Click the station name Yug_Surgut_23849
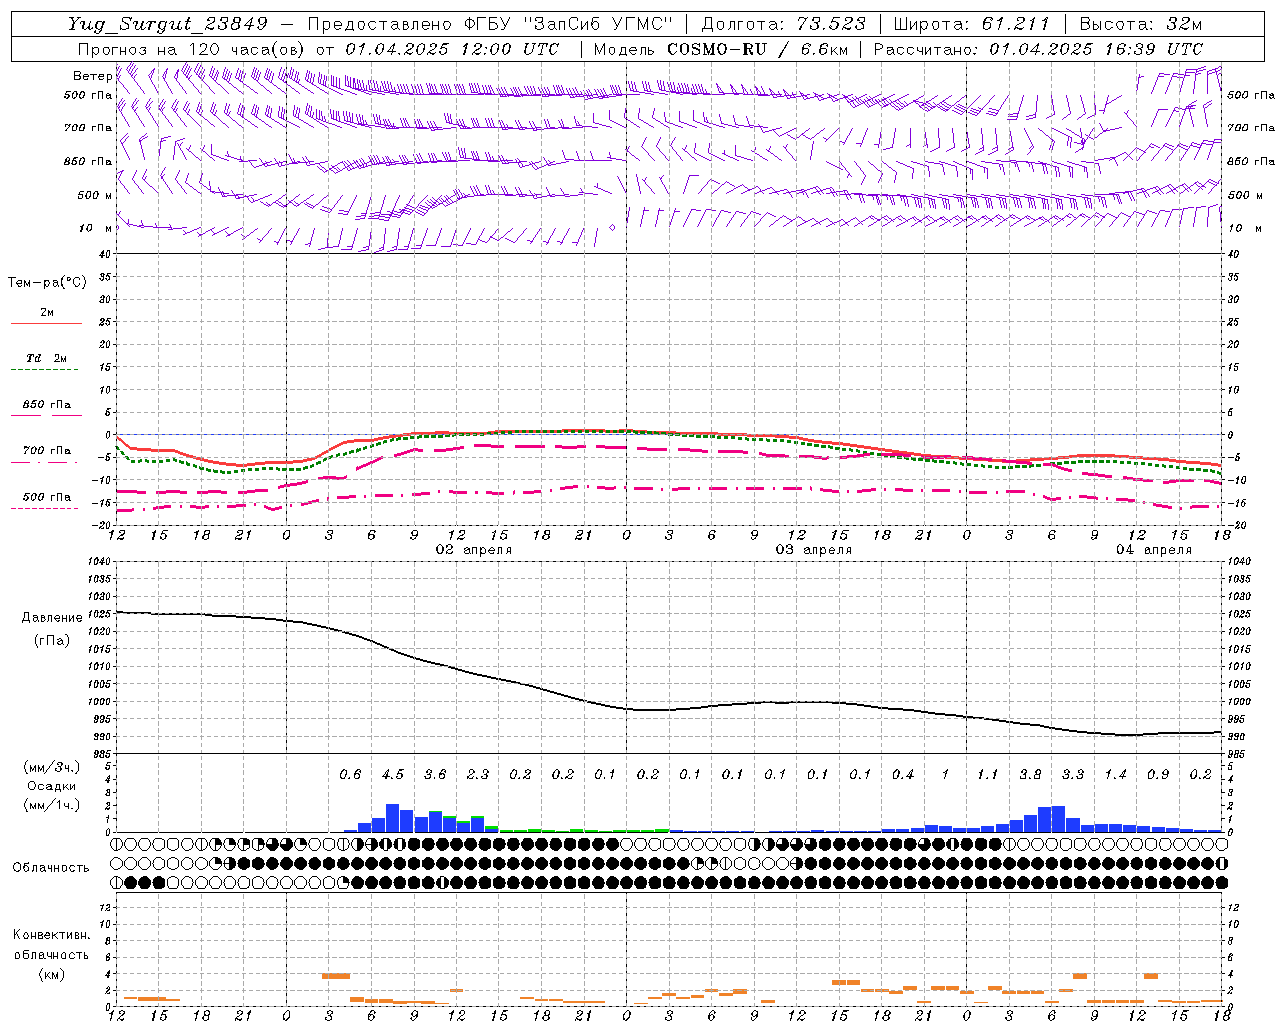 168,24
